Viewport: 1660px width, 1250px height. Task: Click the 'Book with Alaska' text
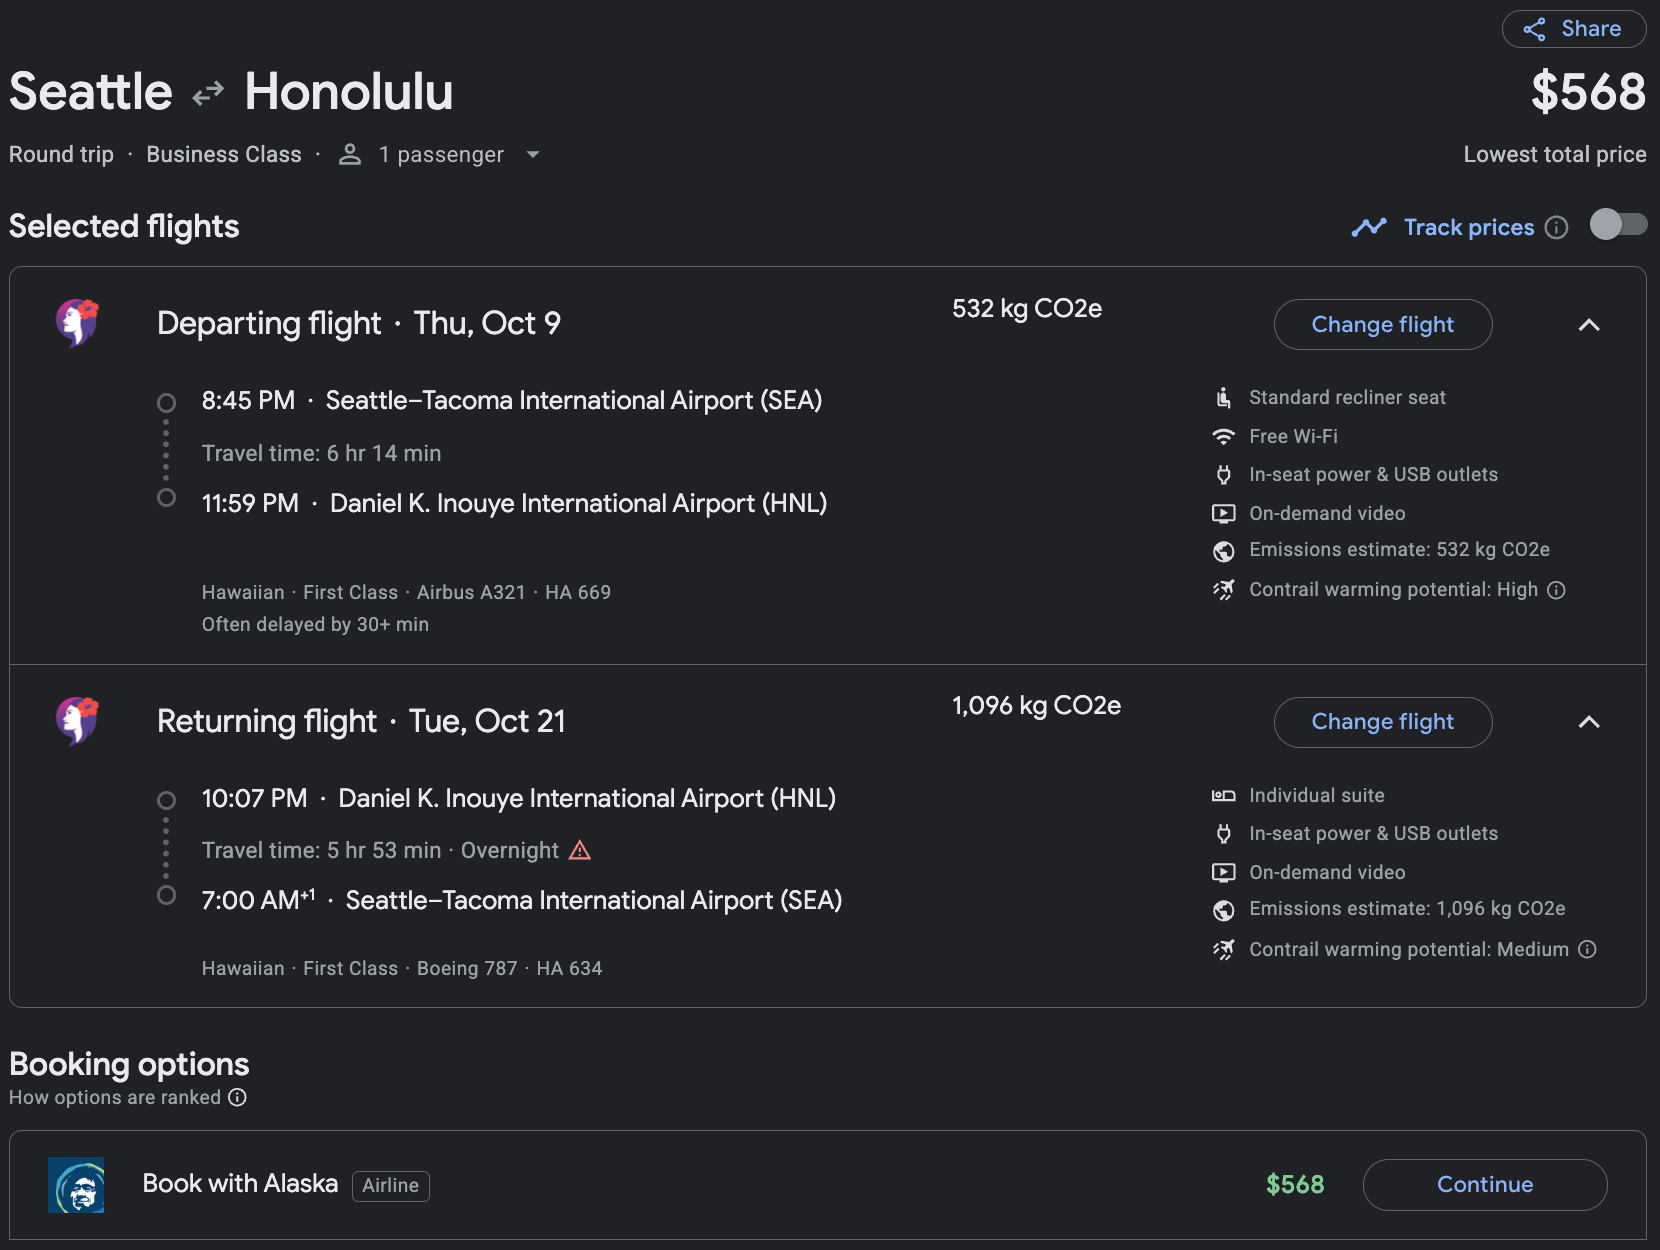coord(240,1184)
